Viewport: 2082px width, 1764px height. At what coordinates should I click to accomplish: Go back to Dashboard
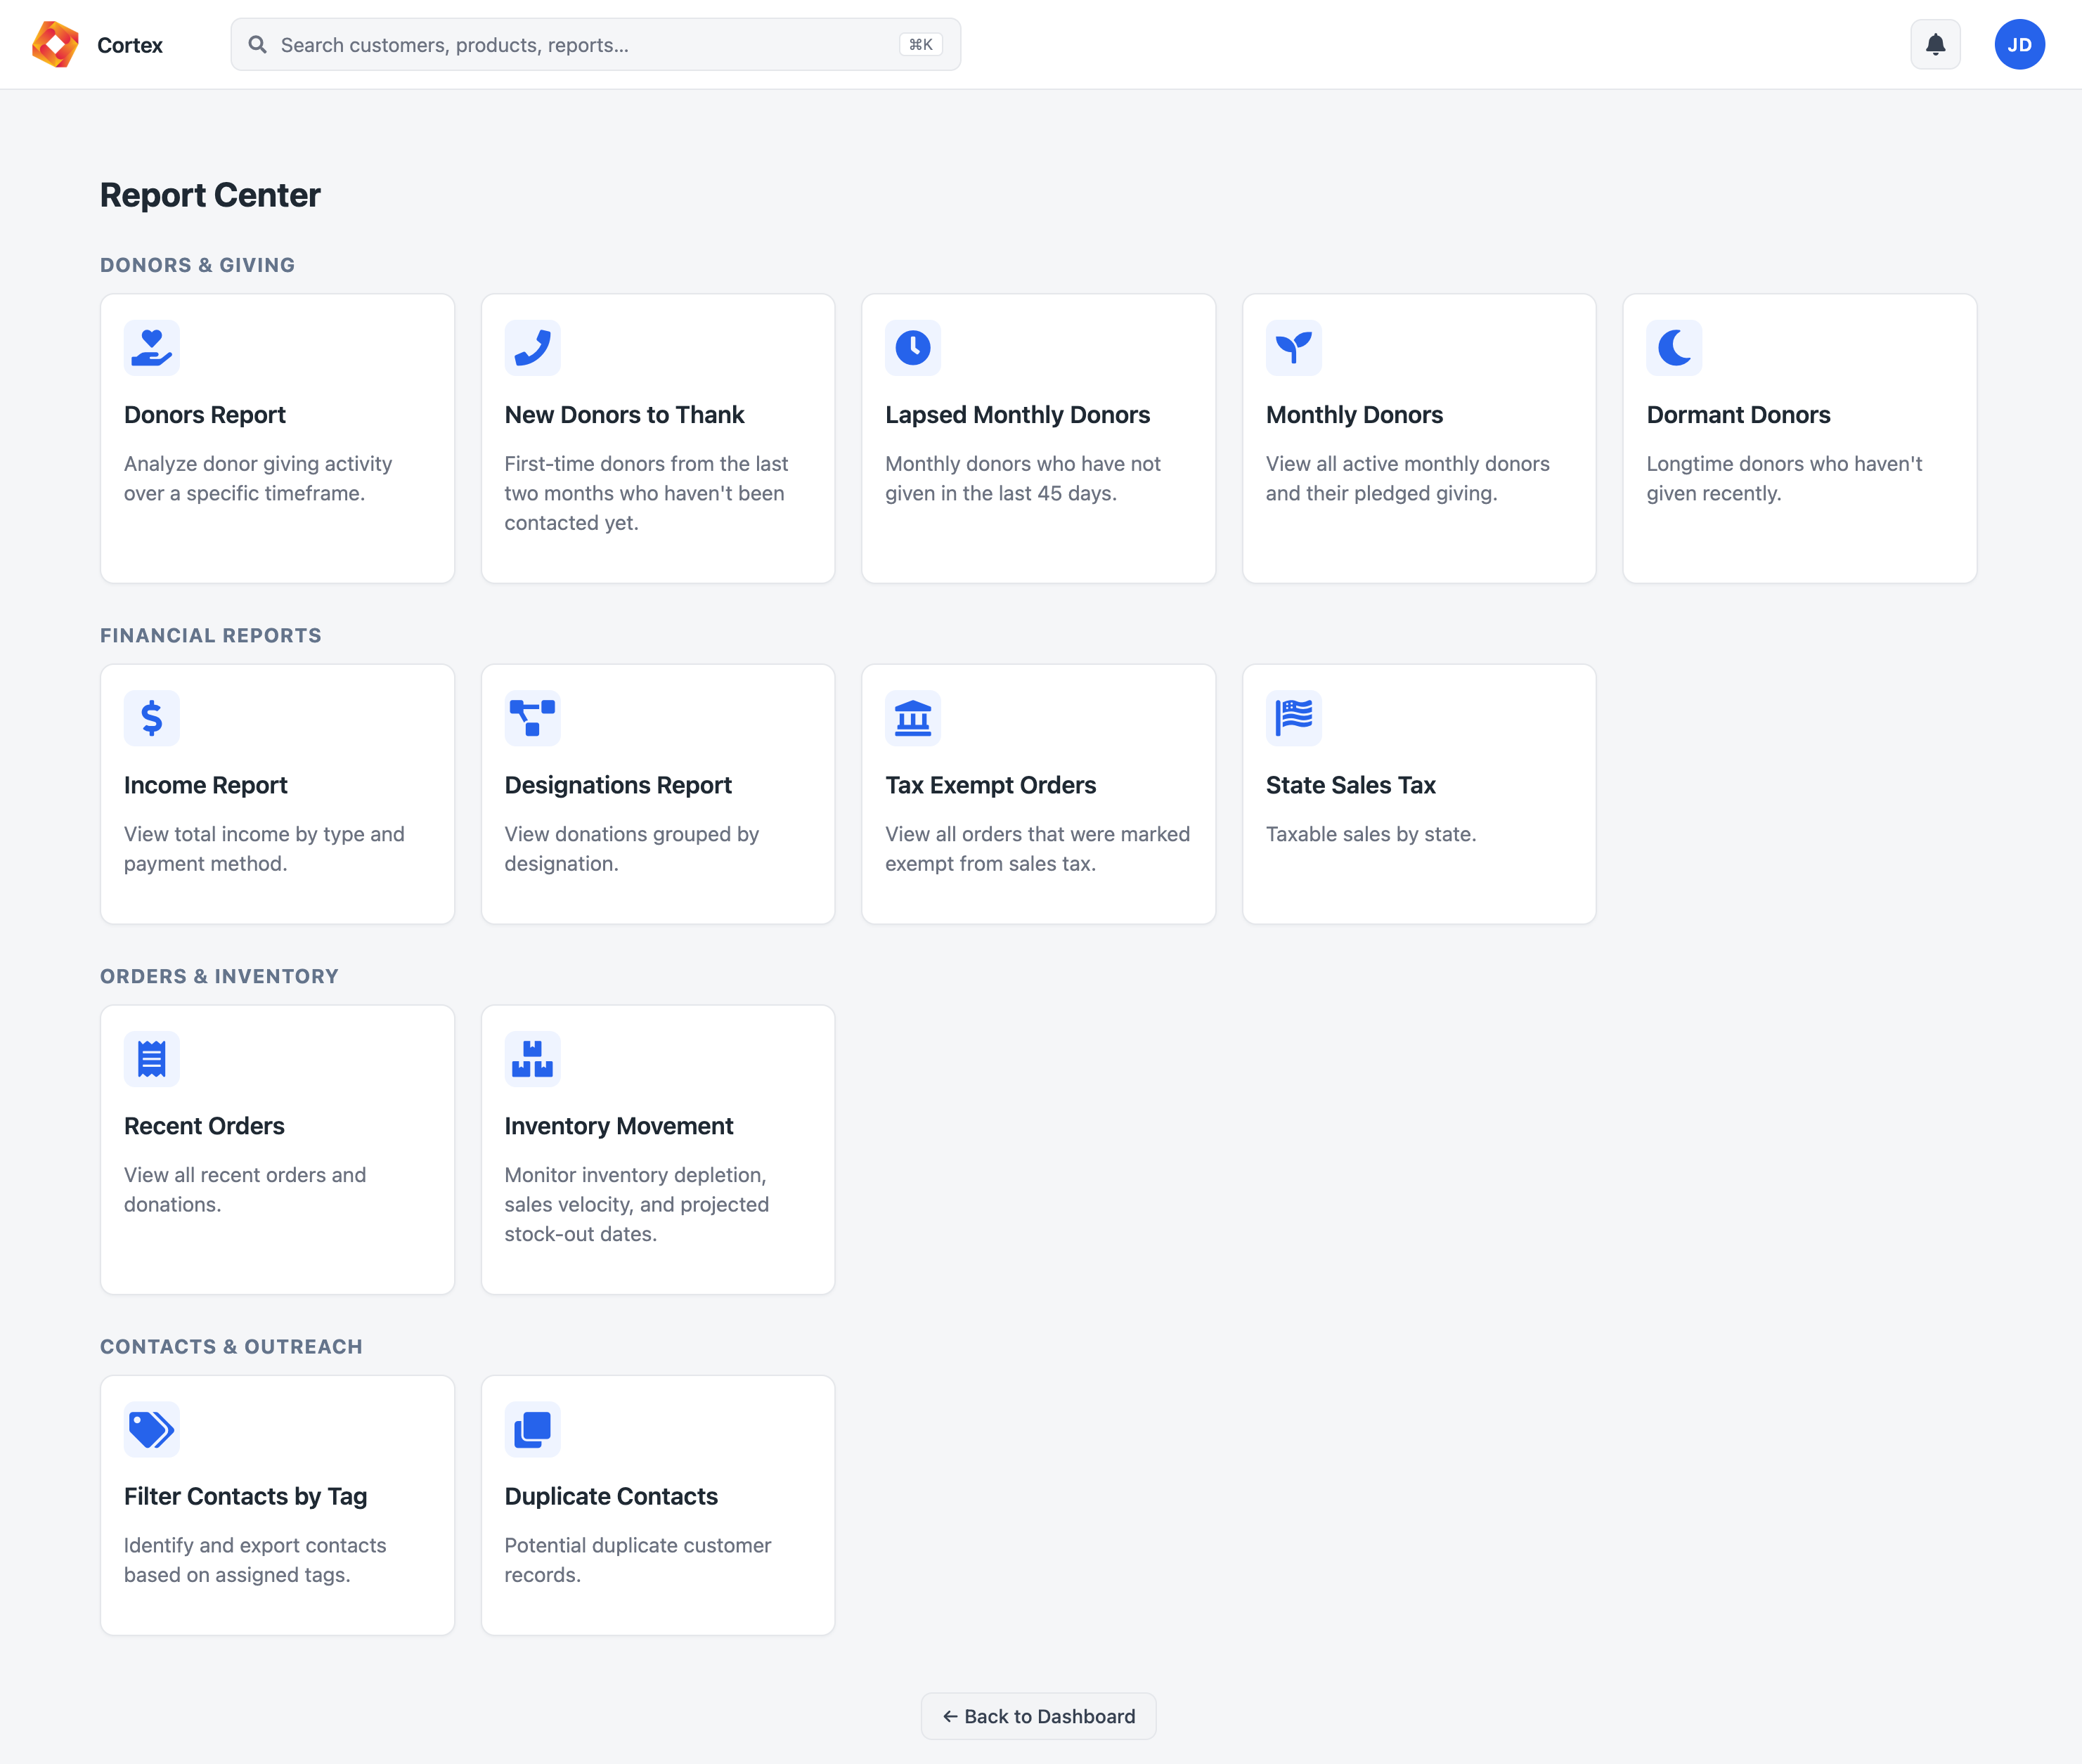coord(1038,1716)
